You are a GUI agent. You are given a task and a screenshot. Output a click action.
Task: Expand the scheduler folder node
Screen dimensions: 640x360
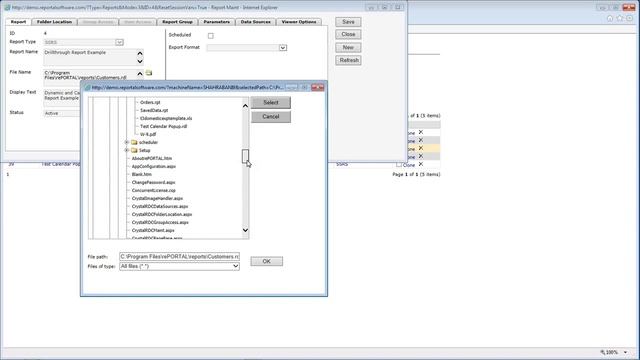(127, 142)
